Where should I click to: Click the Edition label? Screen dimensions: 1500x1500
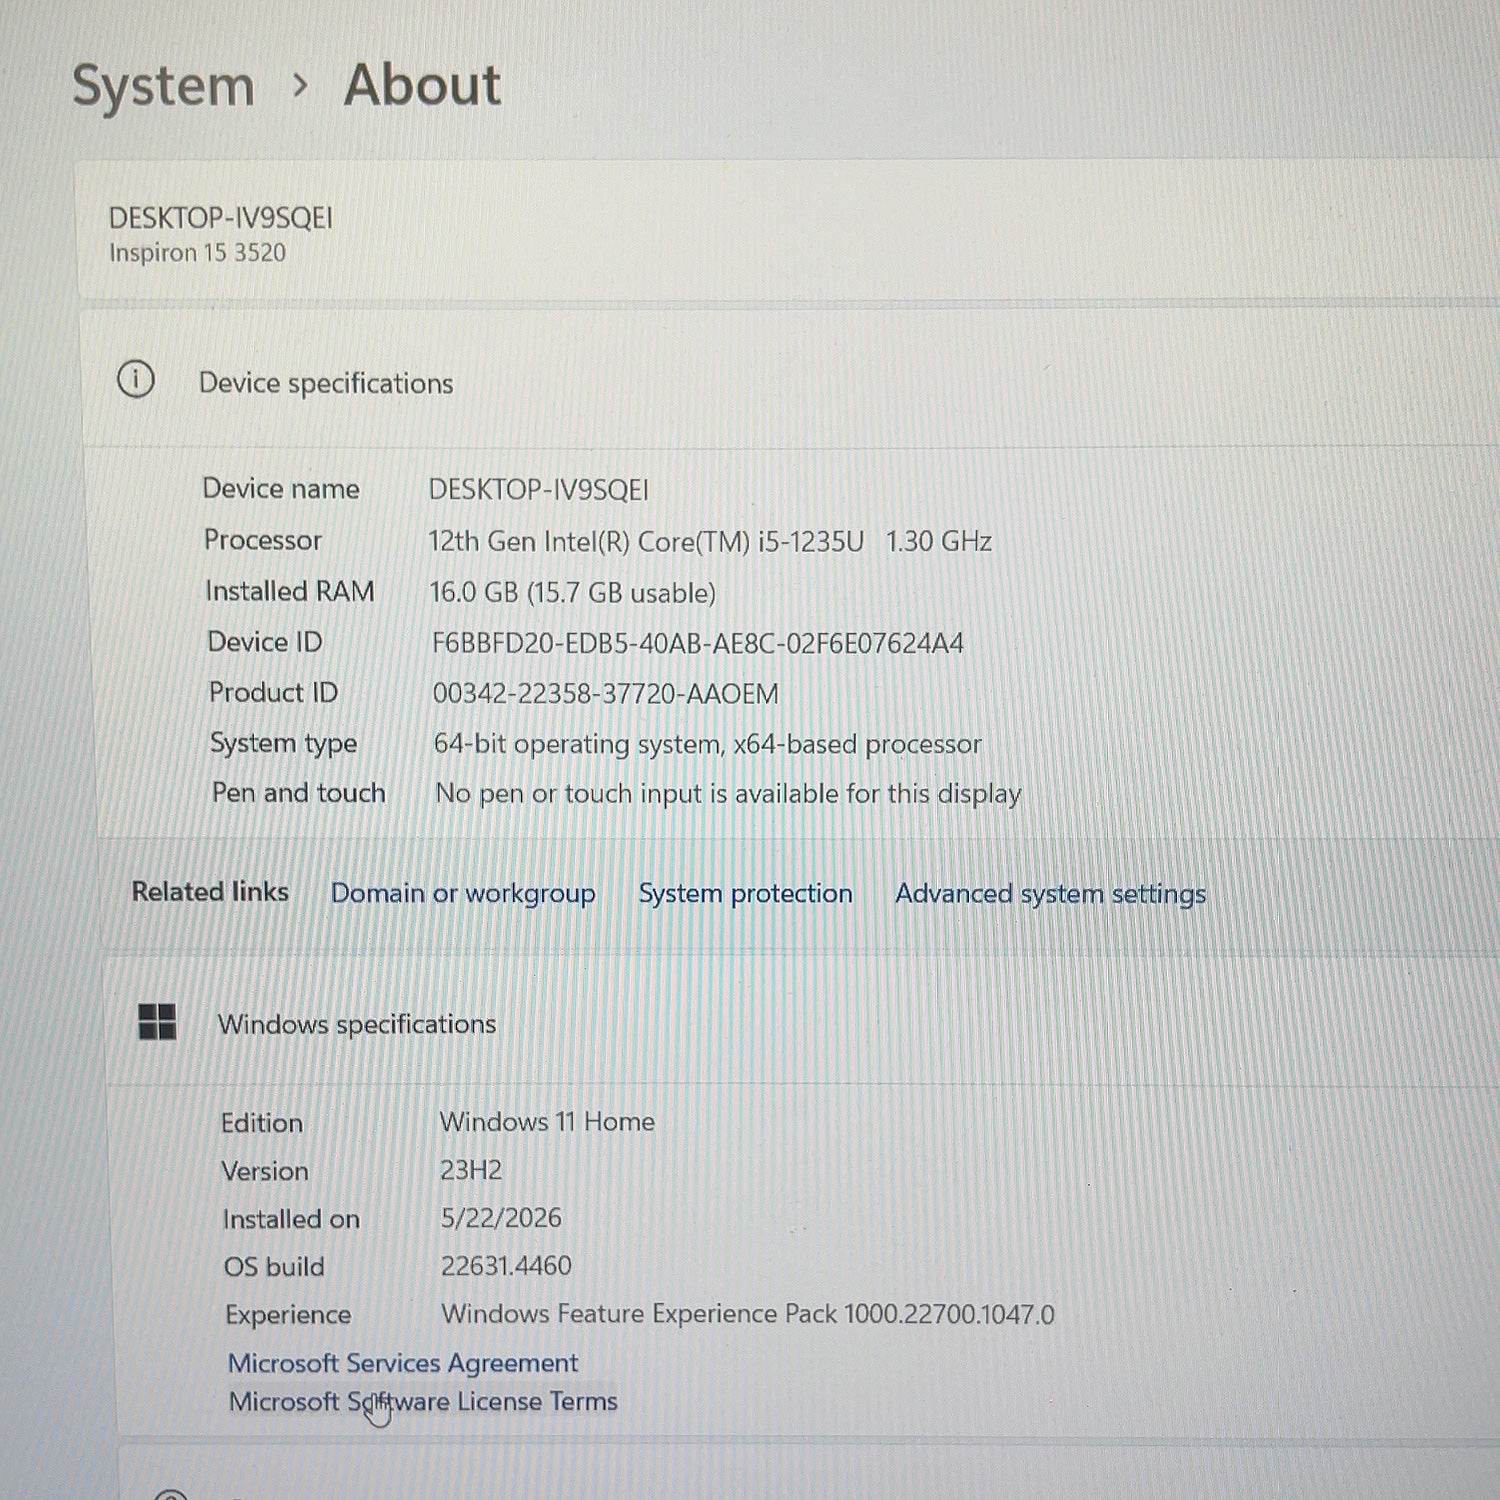(x=261, y=1122)
